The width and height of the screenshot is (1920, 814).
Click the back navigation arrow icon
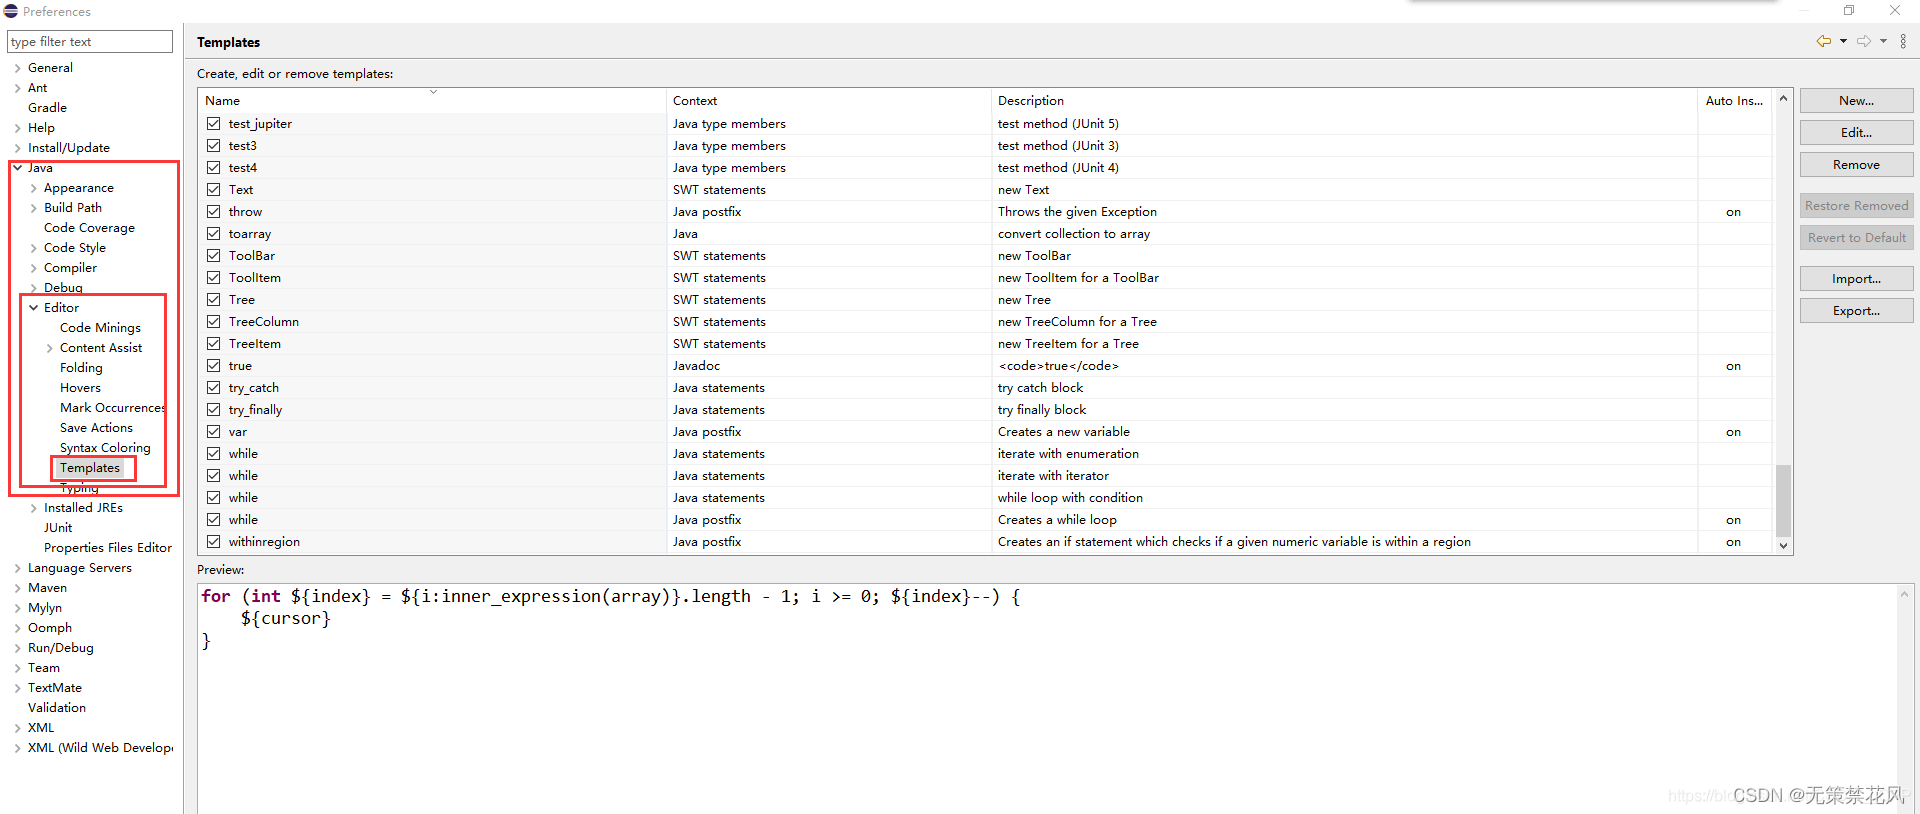(1824, 41)
